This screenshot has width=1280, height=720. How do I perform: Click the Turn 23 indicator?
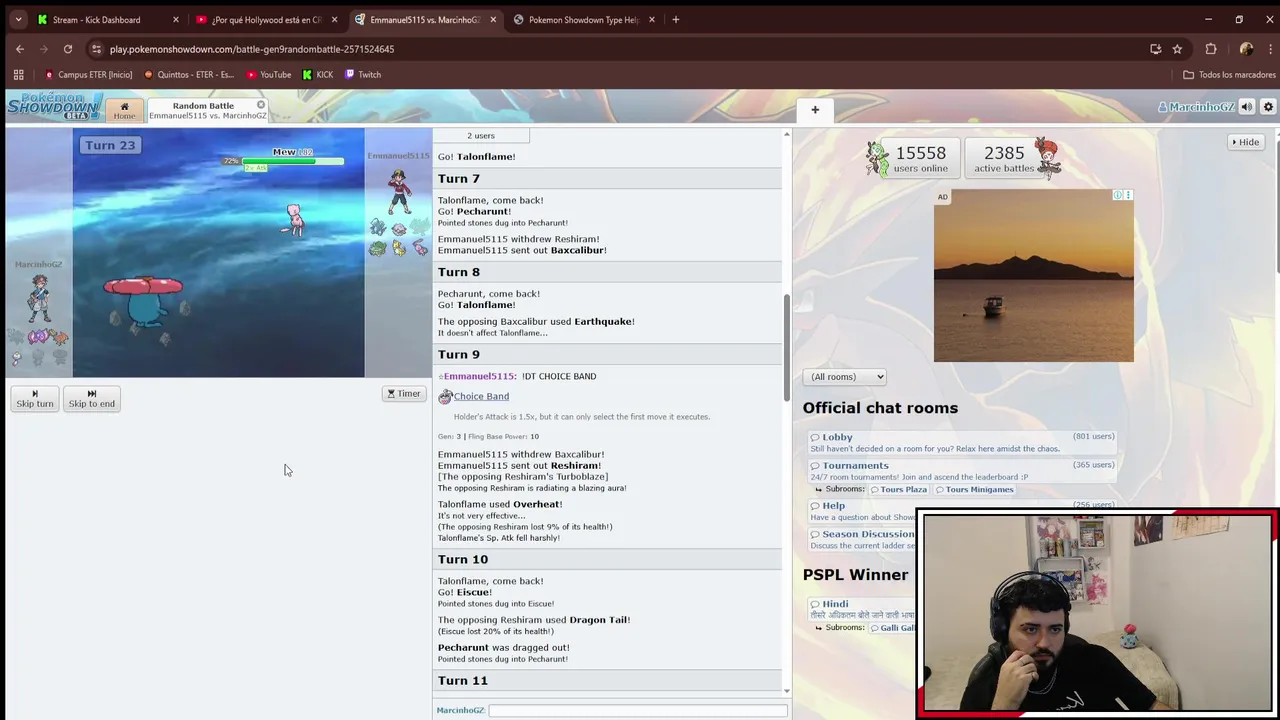coord(110,145)
